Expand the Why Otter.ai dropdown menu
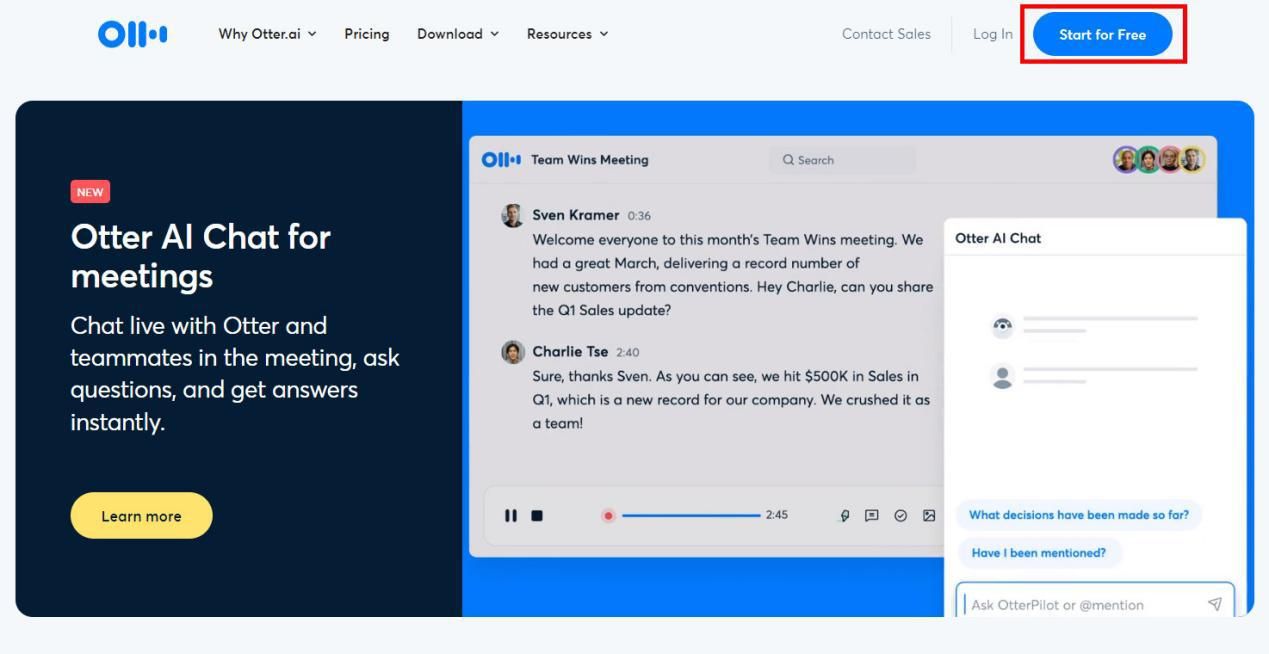 tap(267, 34)
